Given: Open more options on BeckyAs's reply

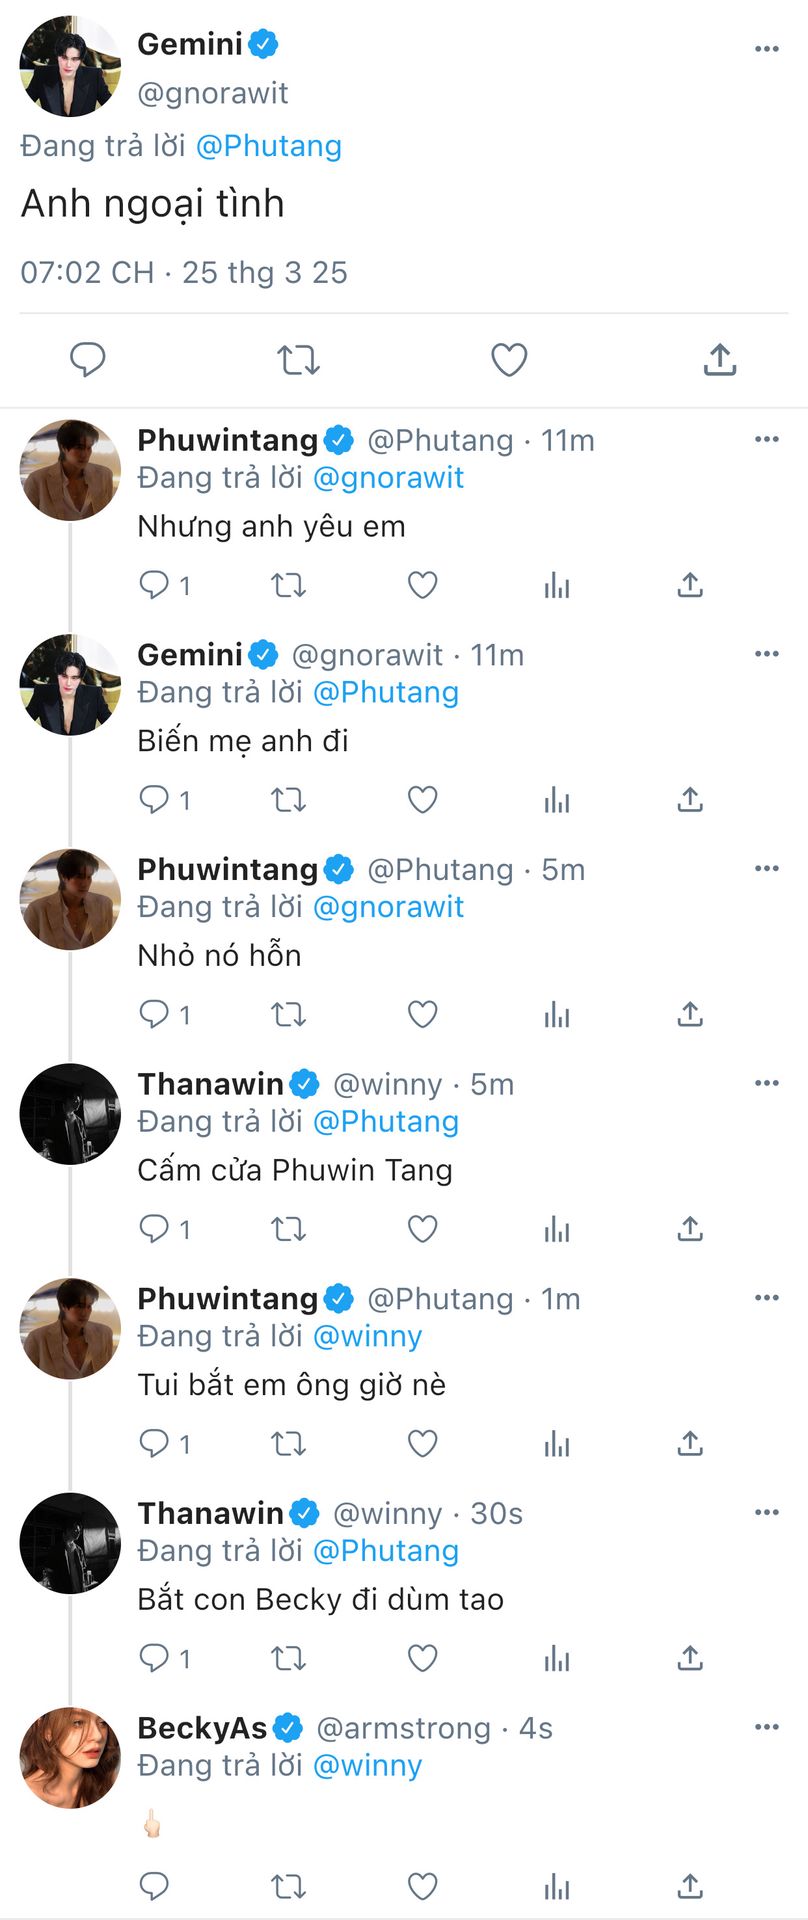Looking at the screenshot, I should (767, 1727).
